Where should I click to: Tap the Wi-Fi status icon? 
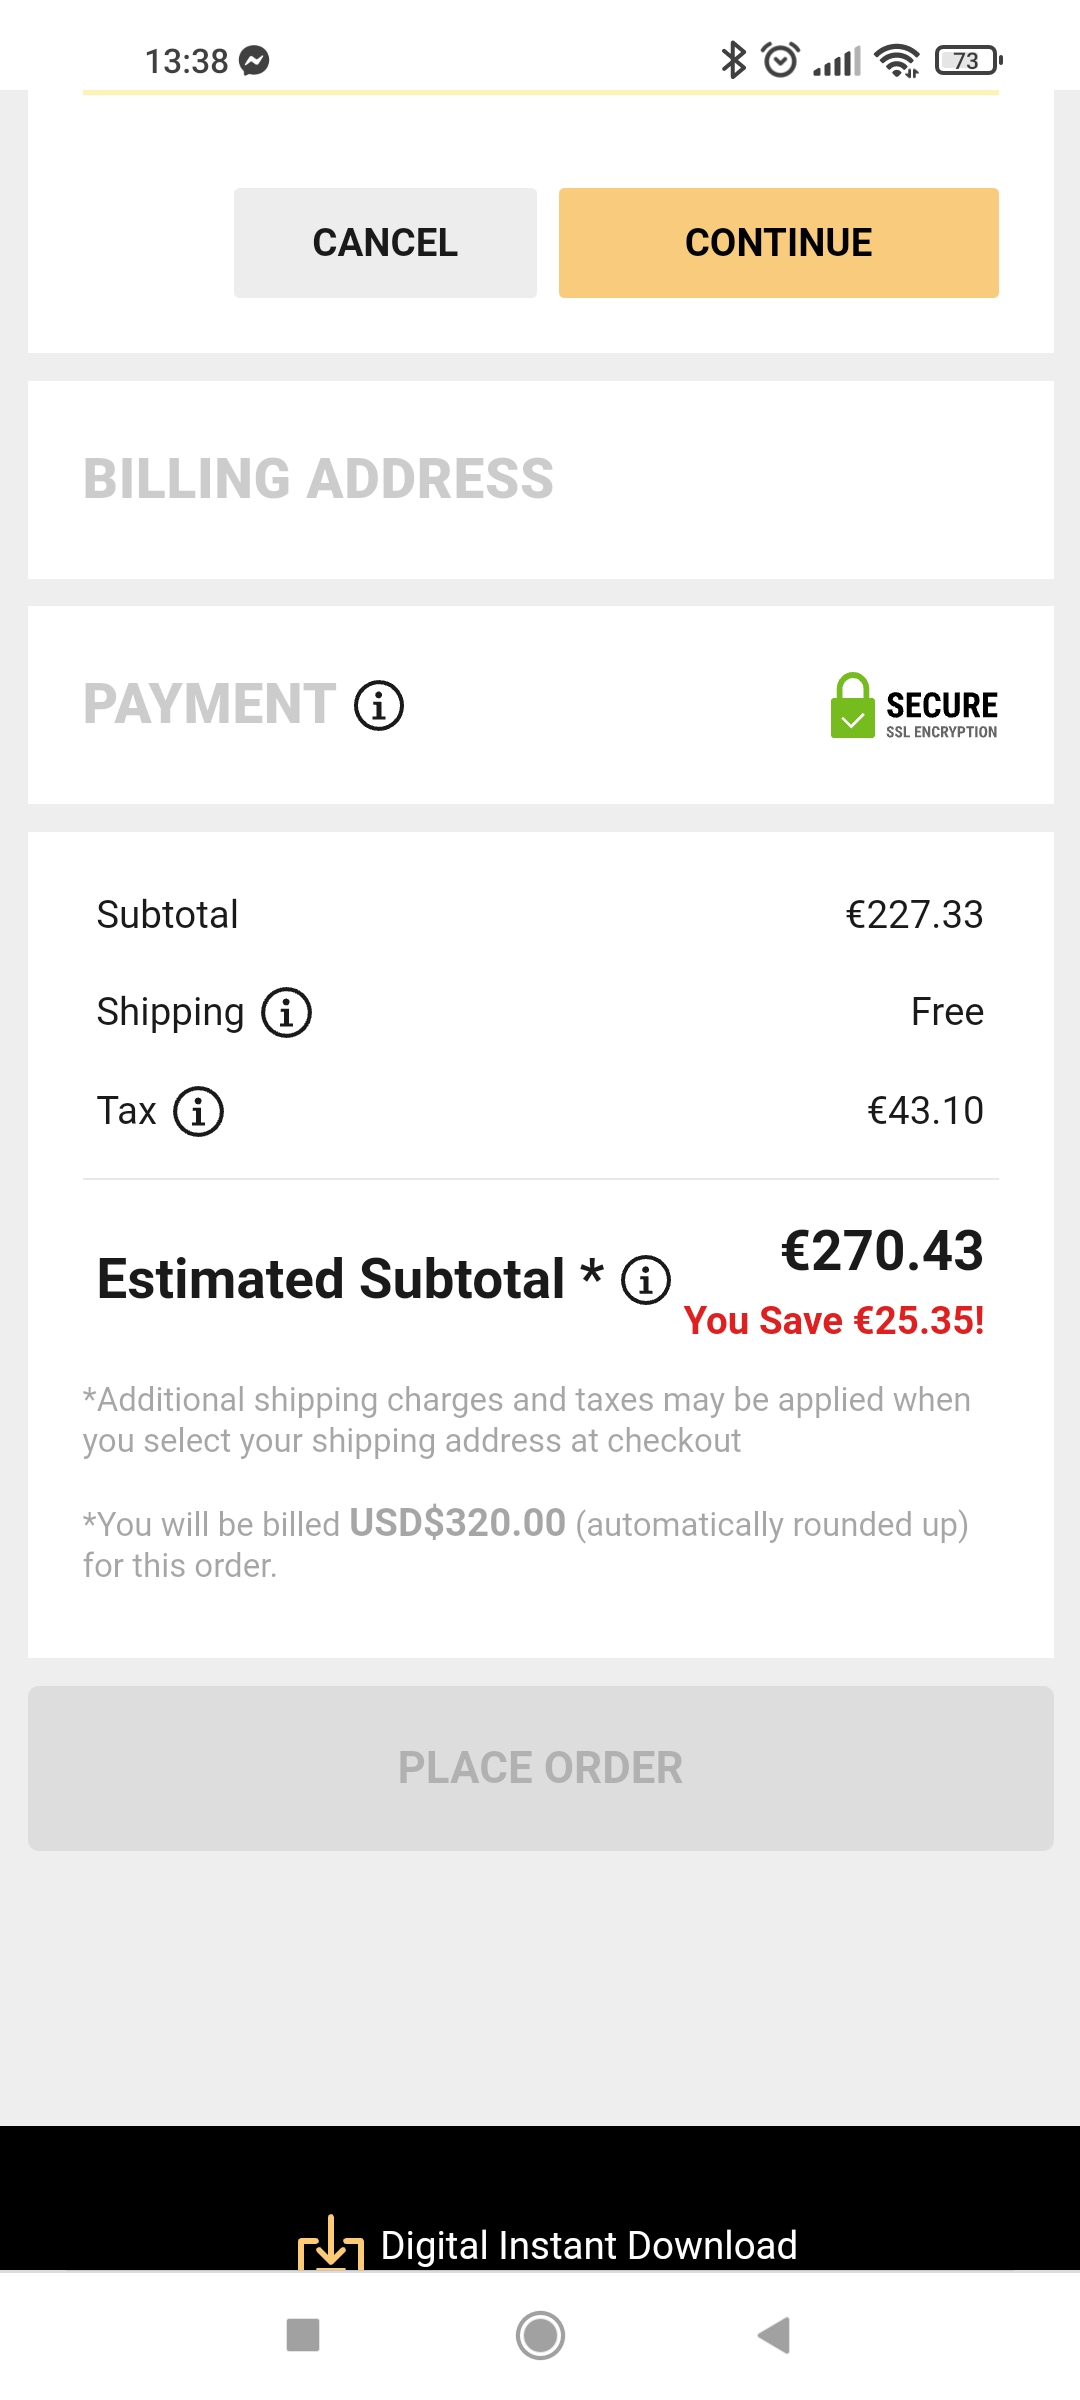897,61
